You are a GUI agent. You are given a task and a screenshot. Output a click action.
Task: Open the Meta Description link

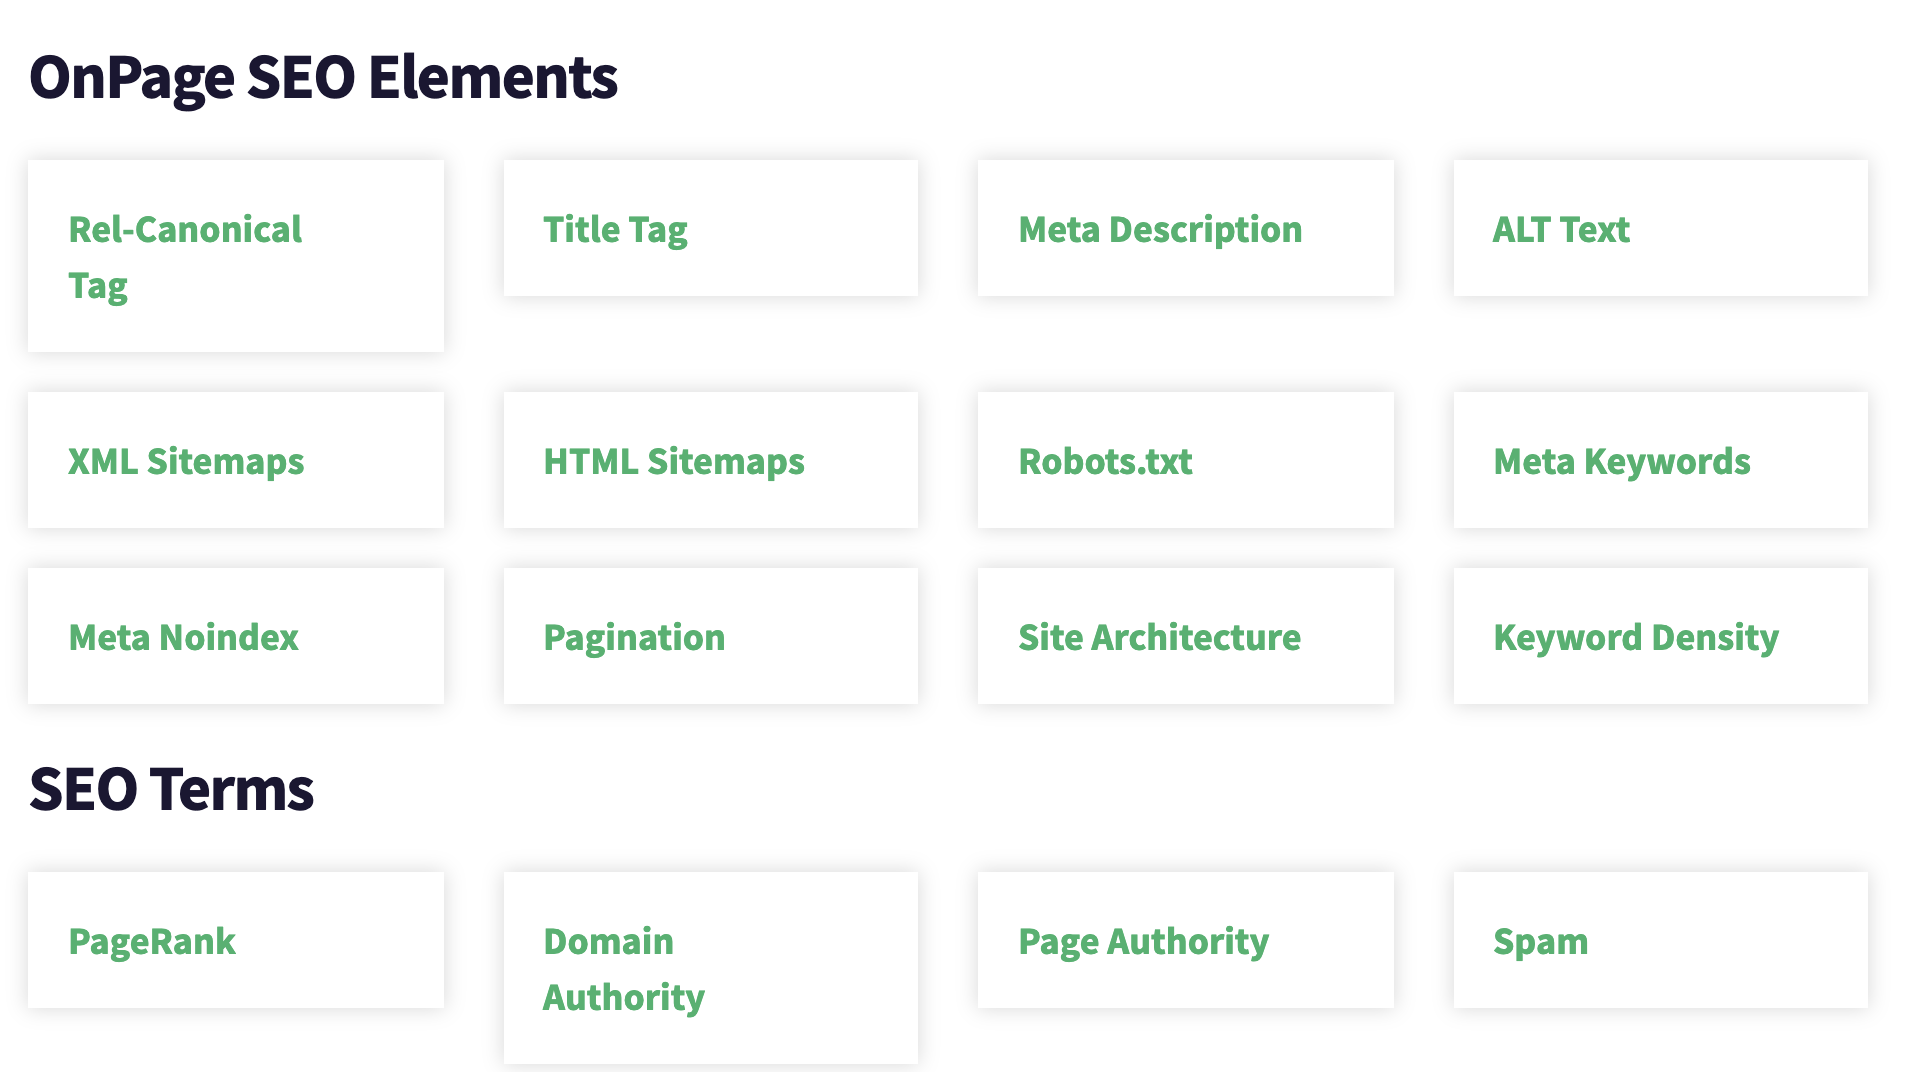[x=1160, y=230]
